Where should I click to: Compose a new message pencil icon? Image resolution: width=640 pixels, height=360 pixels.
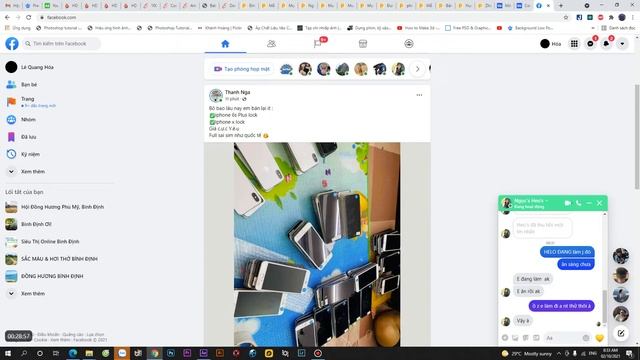[621, 333]
